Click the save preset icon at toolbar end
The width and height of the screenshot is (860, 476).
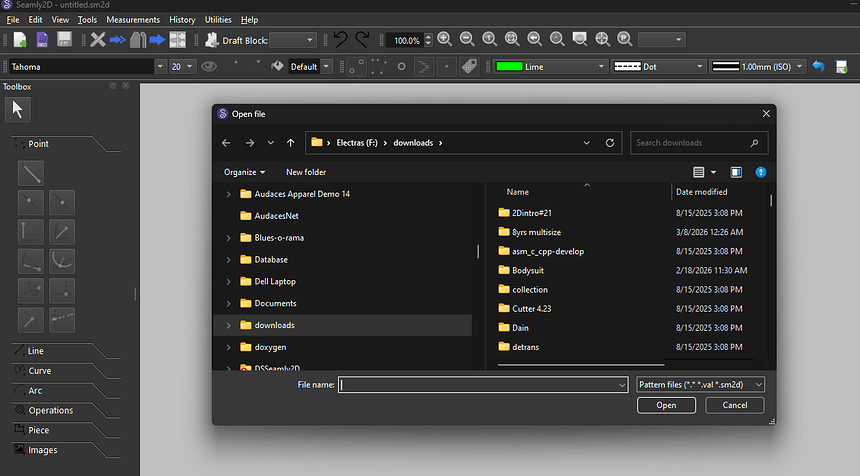[x=841, y=67]
